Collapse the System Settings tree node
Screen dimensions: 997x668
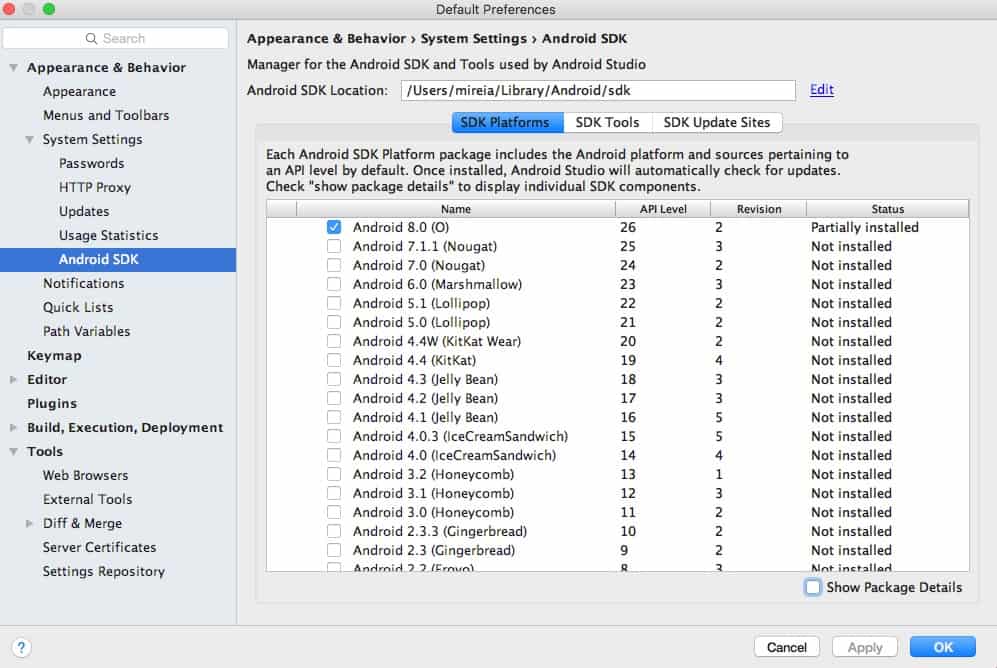tap(29, 139)
